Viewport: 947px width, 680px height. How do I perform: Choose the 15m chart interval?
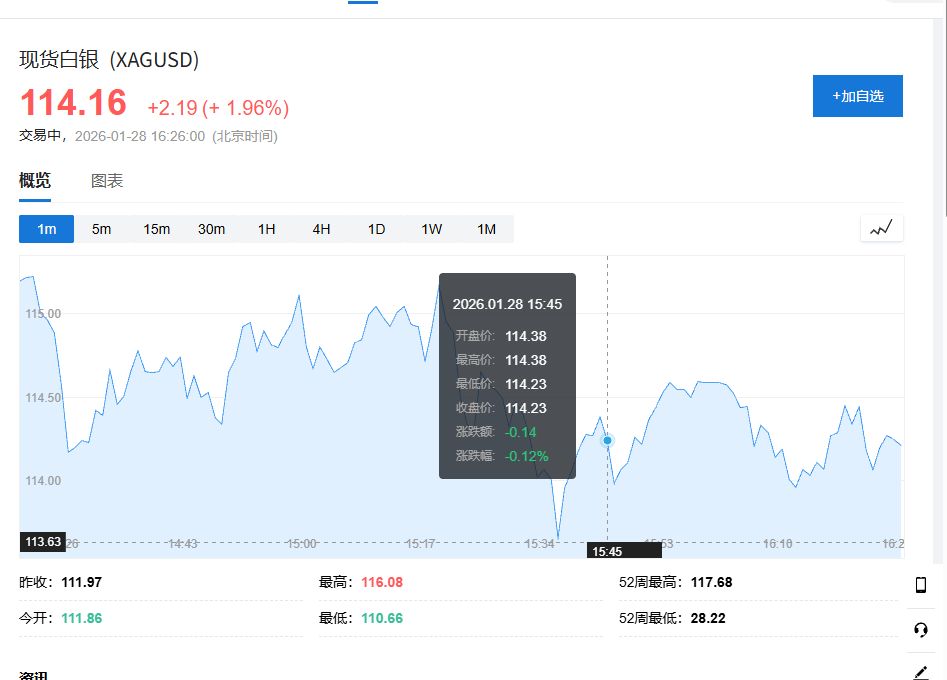tap(157, 229)
